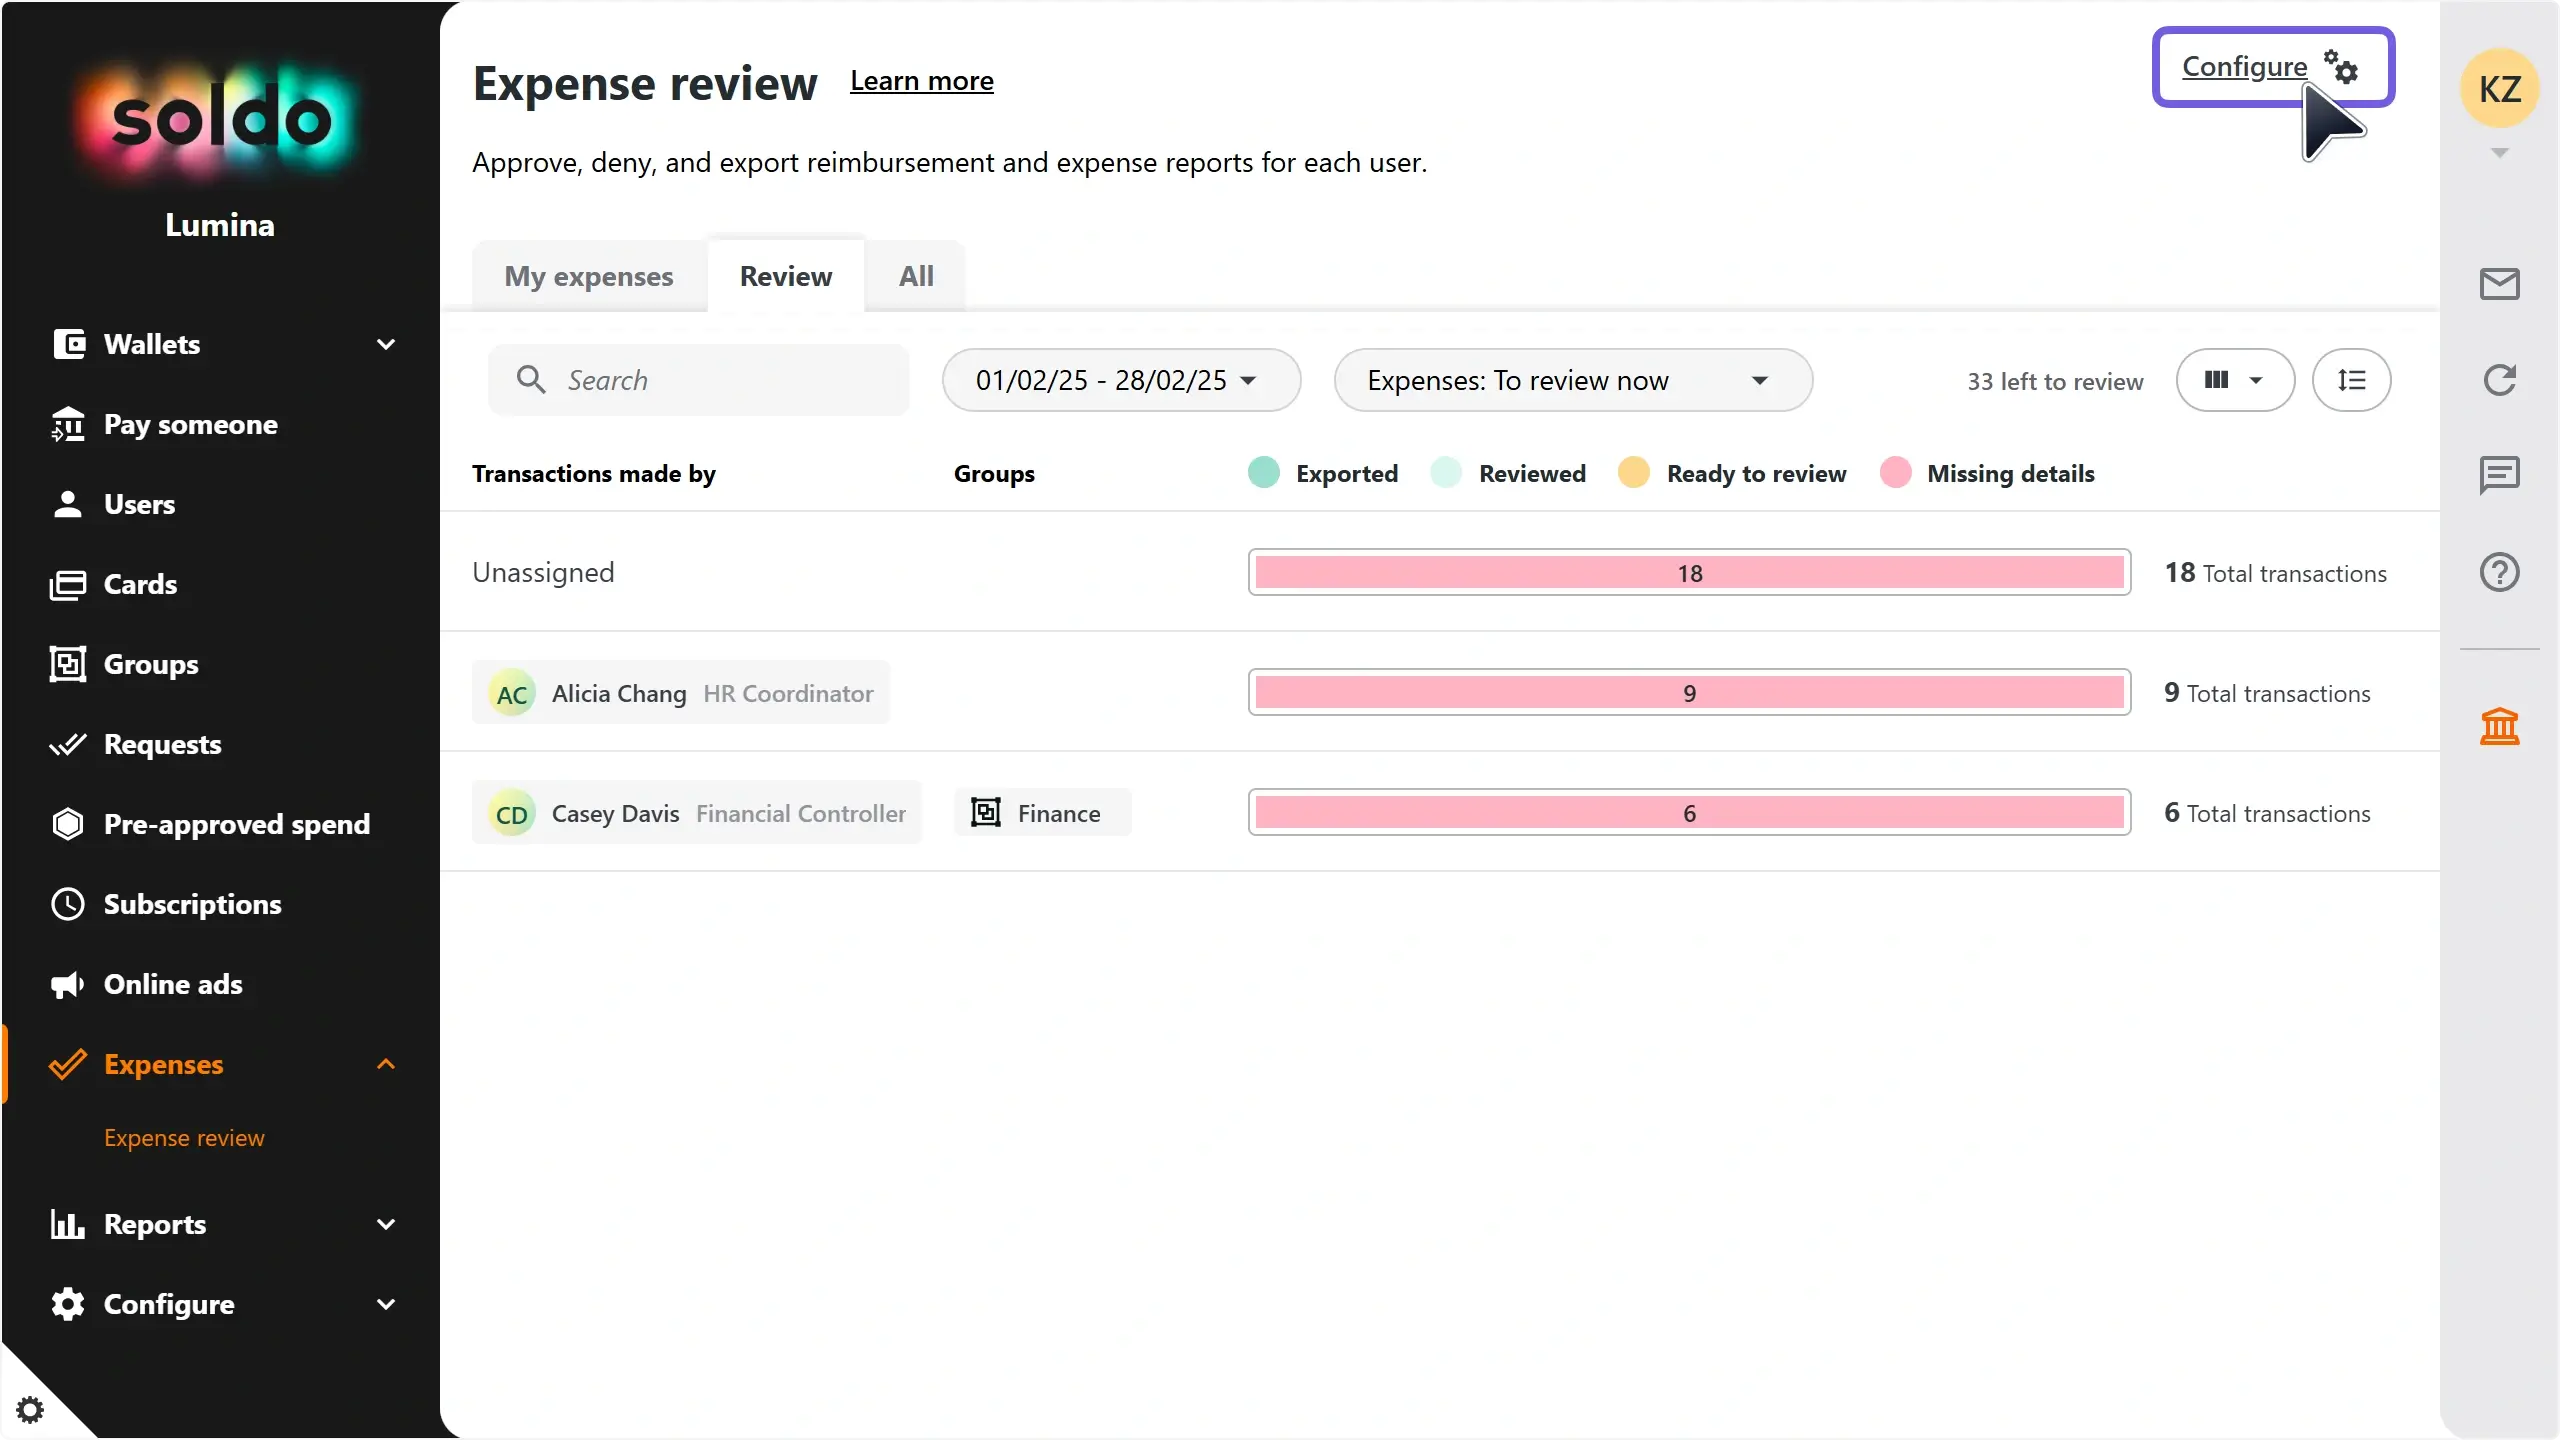Click the sort order list icon button

2351,380
